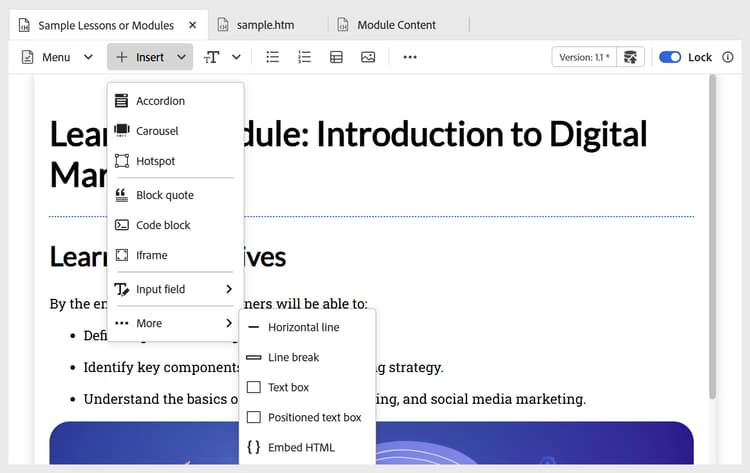Switch to the sample.htm tab
The width and height of the screenshot is (750, 473).
click(265, 25)
